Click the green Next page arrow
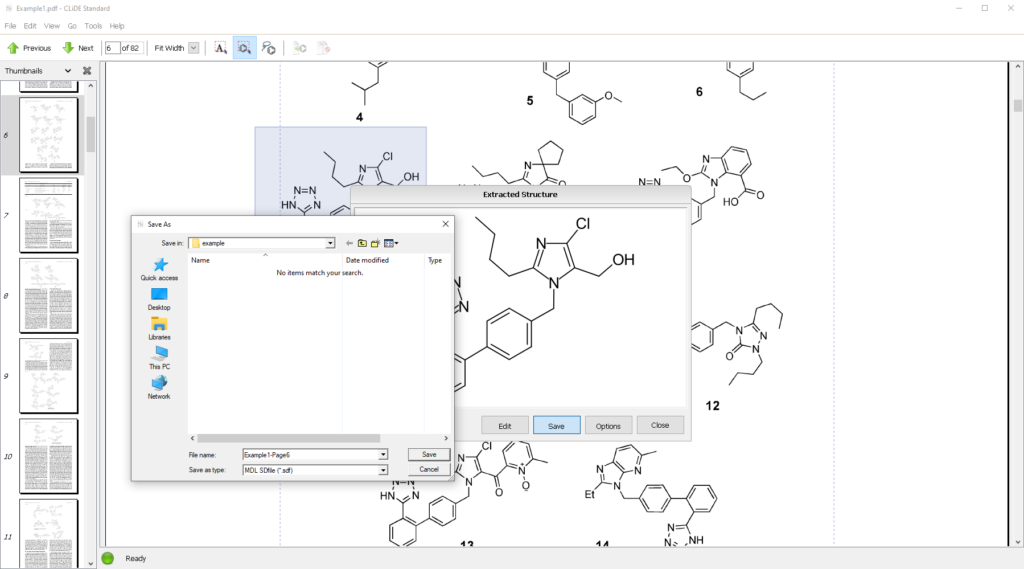The image size is (1024, 569). coord(68,48)
